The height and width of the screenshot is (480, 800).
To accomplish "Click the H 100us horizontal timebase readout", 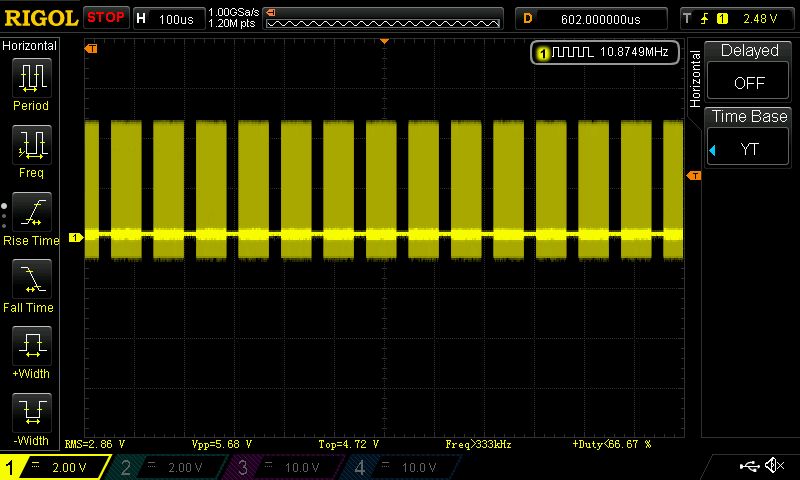I will point(169,19).
